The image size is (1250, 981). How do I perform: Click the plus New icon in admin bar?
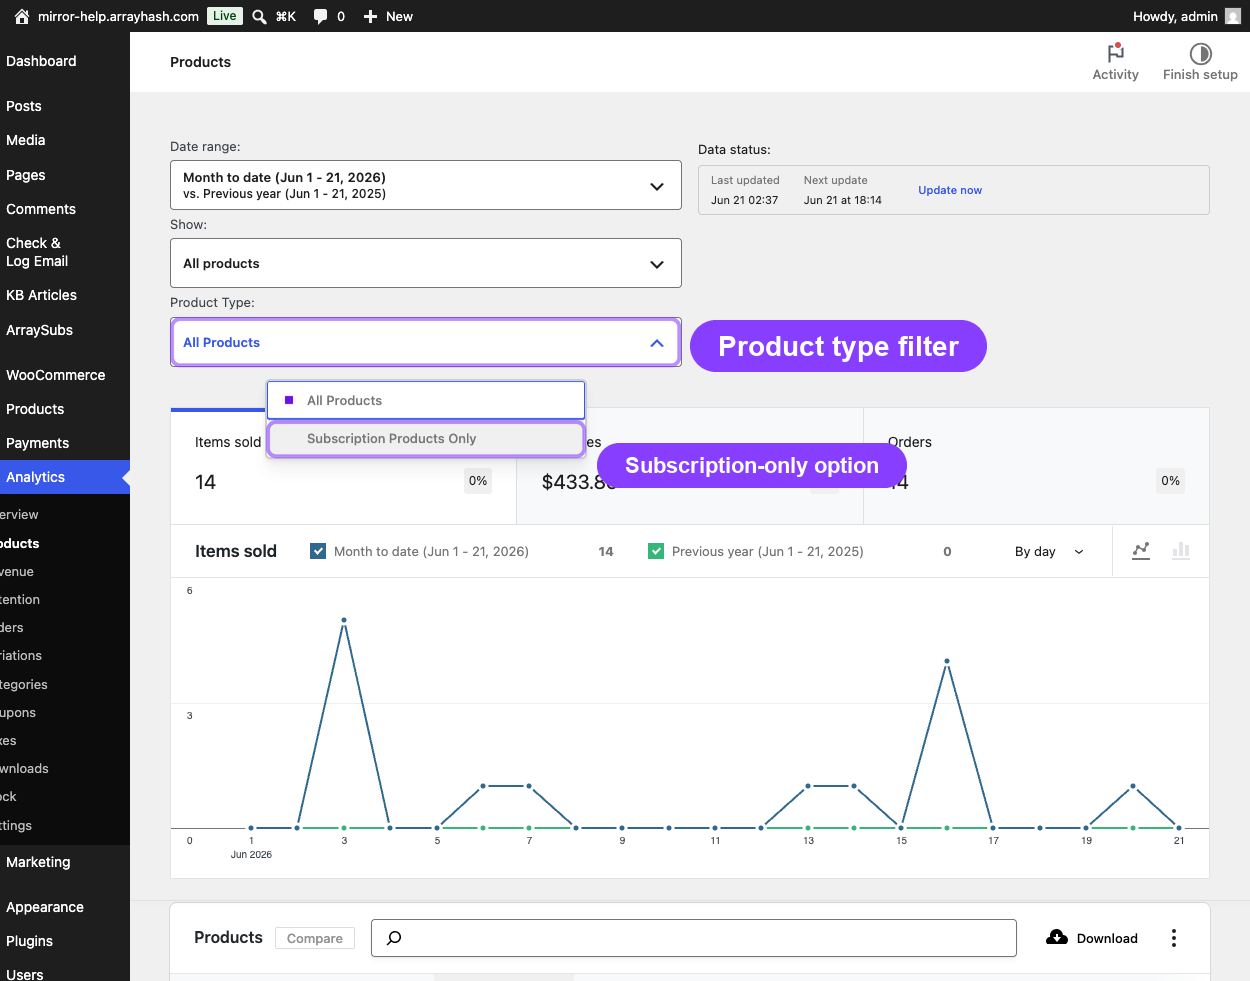tap(370, 16)
